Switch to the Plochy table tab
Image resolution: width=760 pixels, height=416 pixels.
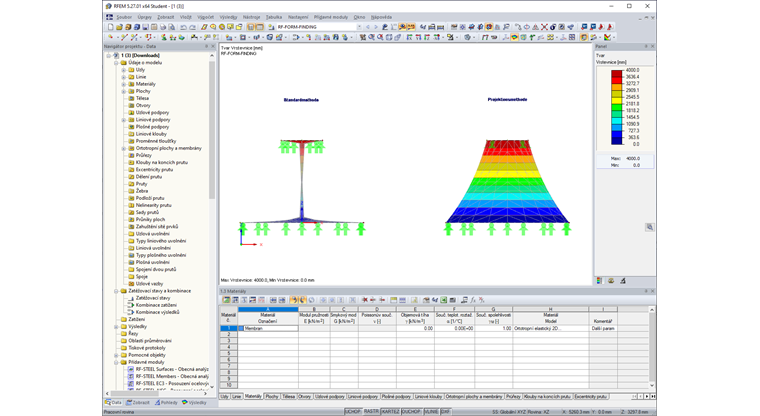tap(272, 397)
